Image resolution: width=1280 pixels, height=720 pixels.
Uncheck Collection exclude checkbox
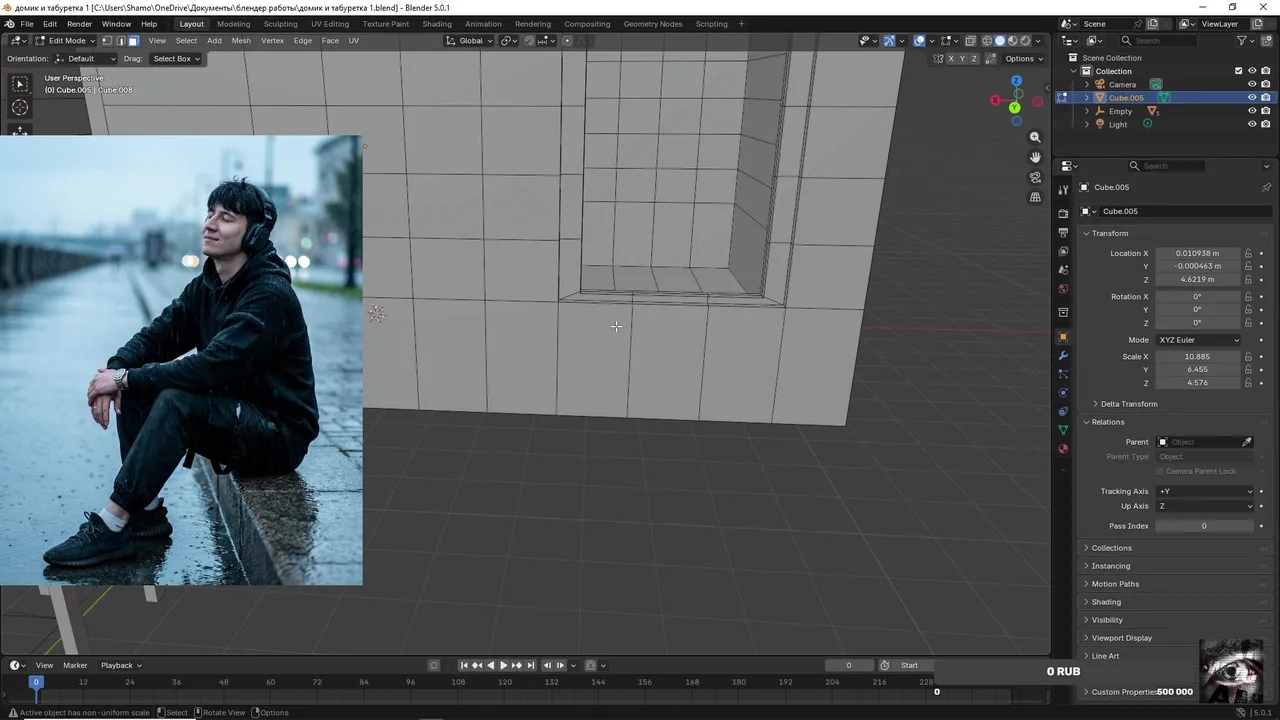[x=1238, y=71]
